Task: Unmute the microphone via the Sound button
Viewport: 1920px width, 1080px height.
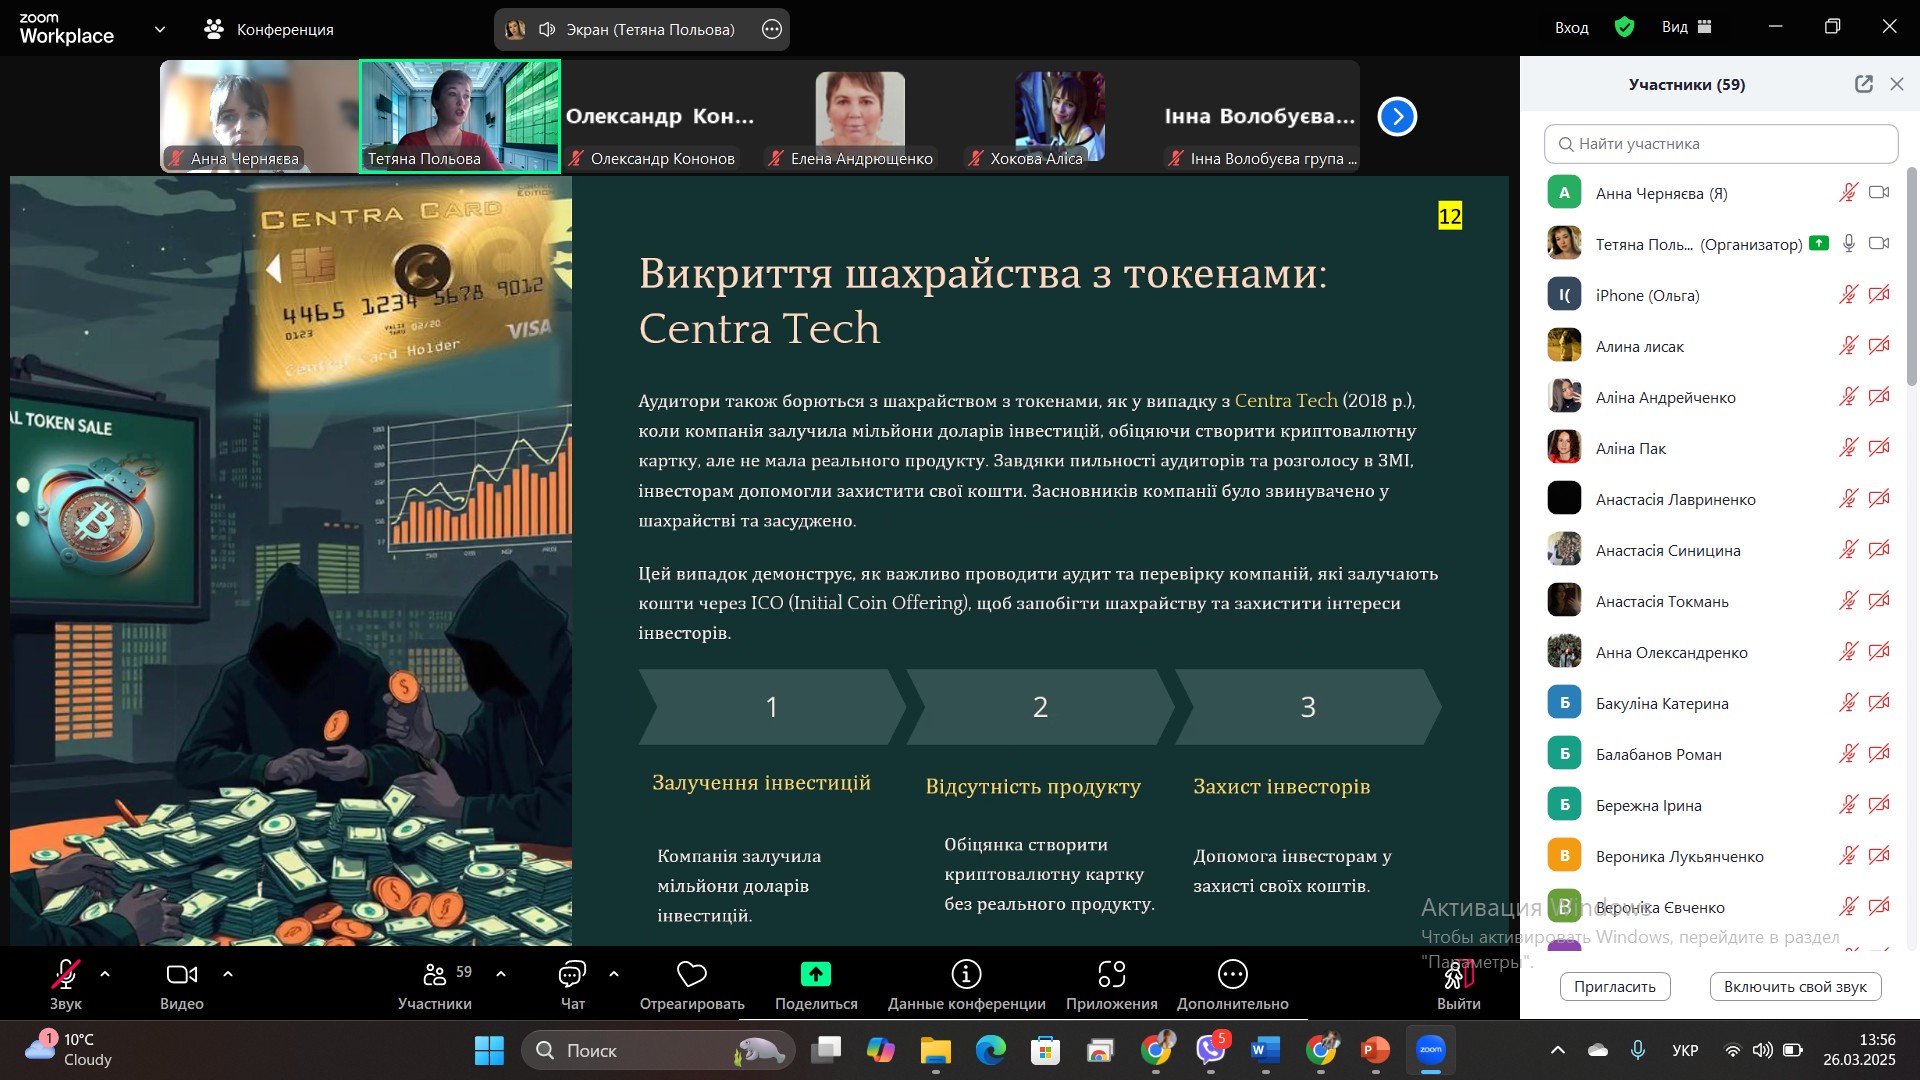Action: pos(66,974)
